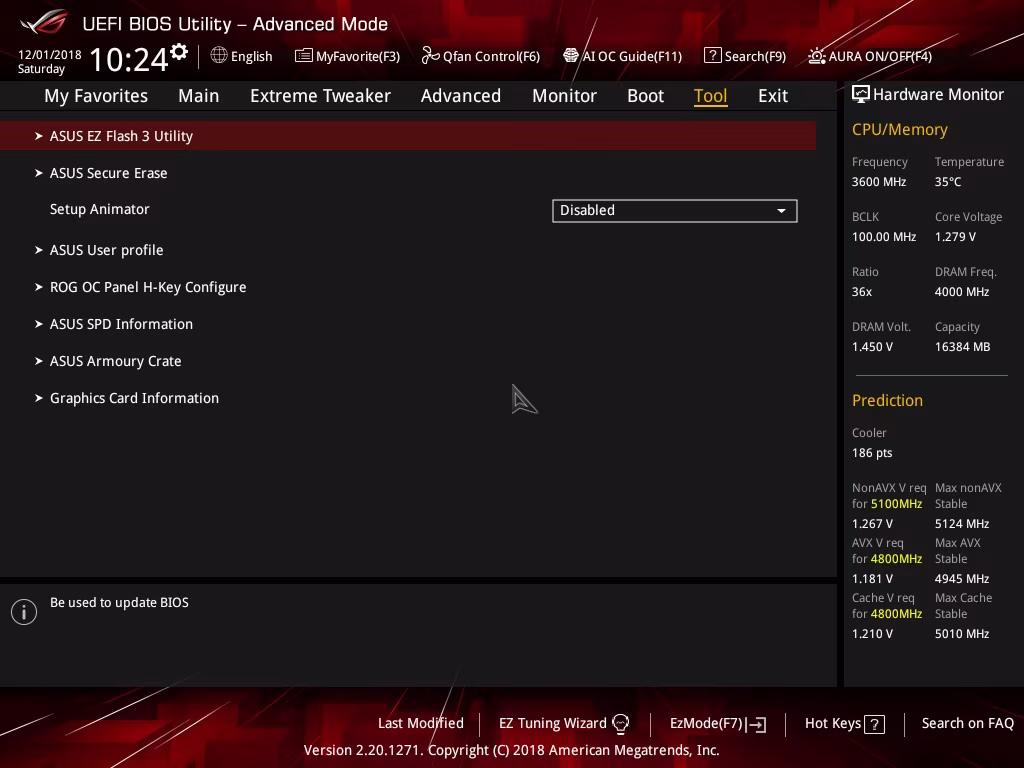Open ROG OC Panel H-Key Configure

coord(148,287)
